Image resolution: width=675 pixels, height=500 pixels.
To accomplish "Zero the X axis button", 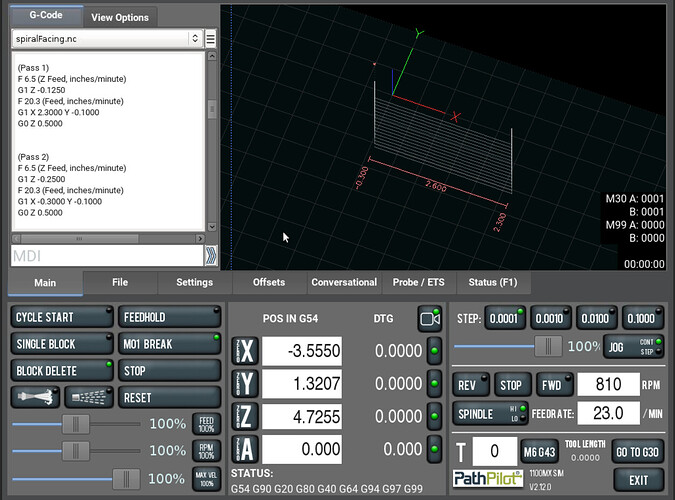I will (x=245, y=351).
